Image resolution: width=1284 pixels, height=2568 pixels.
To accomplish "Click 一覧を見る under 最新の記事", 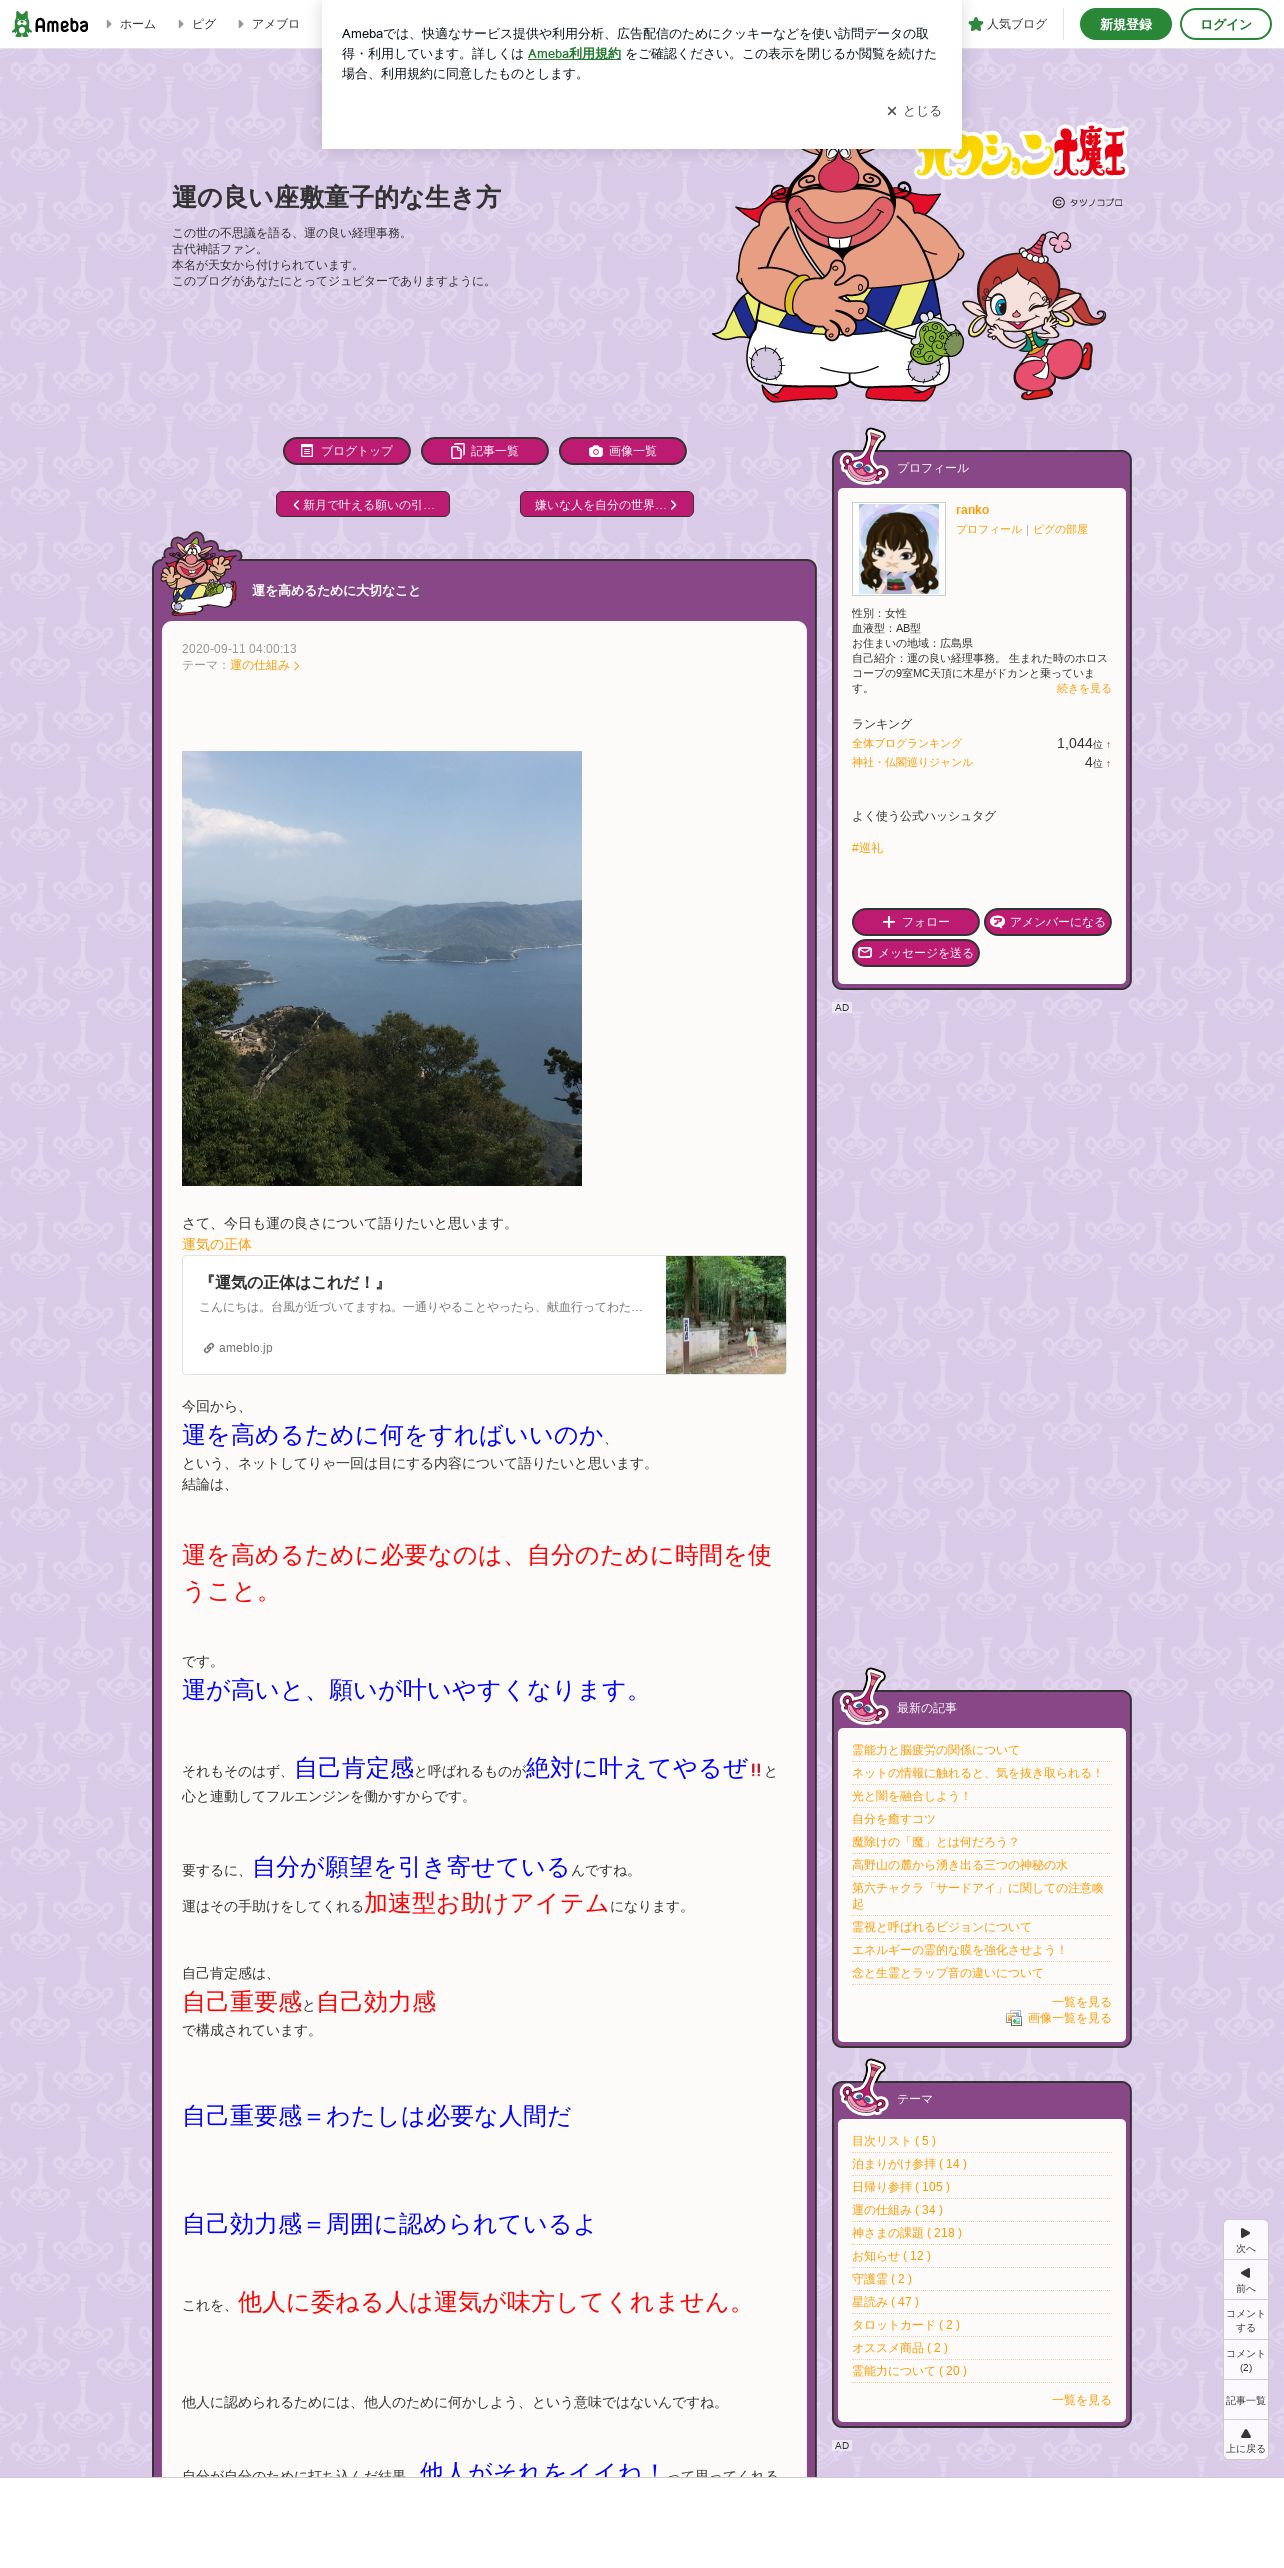I will click(x=1081, y=2002).
